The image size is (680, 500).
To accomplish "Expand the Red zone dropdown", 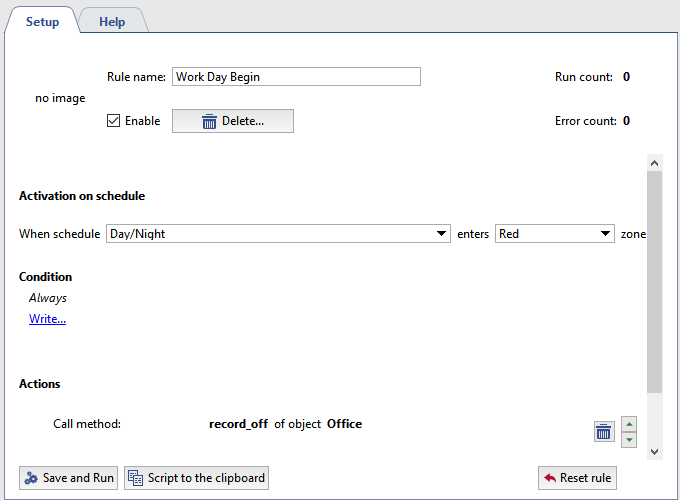I will coord(555,234).
